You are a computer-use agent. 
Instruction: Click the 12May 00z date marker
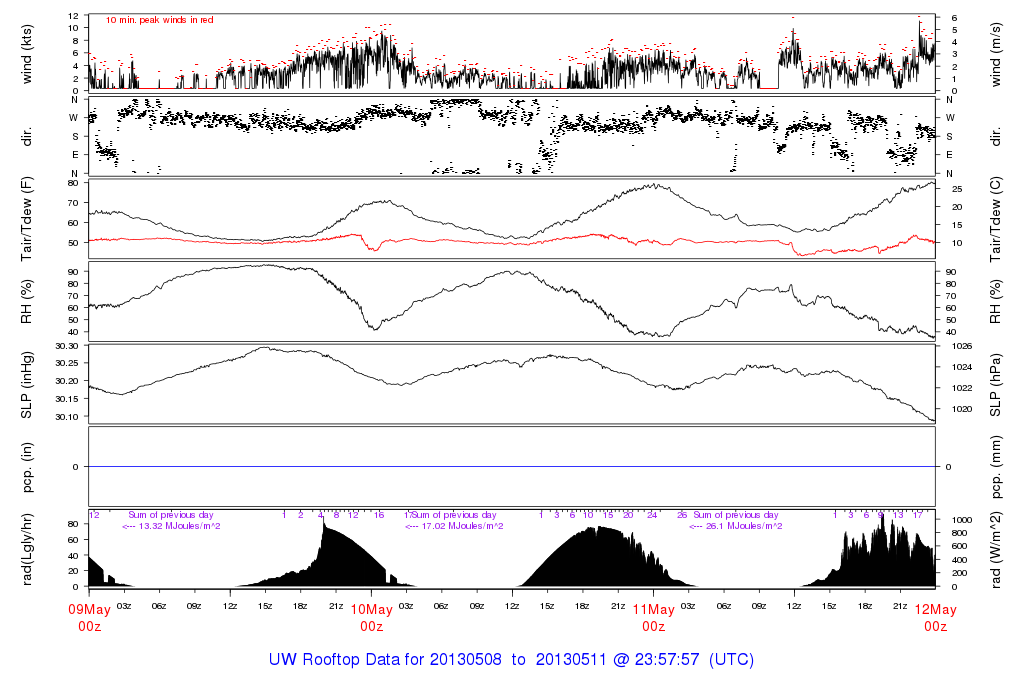click(935, 617)
